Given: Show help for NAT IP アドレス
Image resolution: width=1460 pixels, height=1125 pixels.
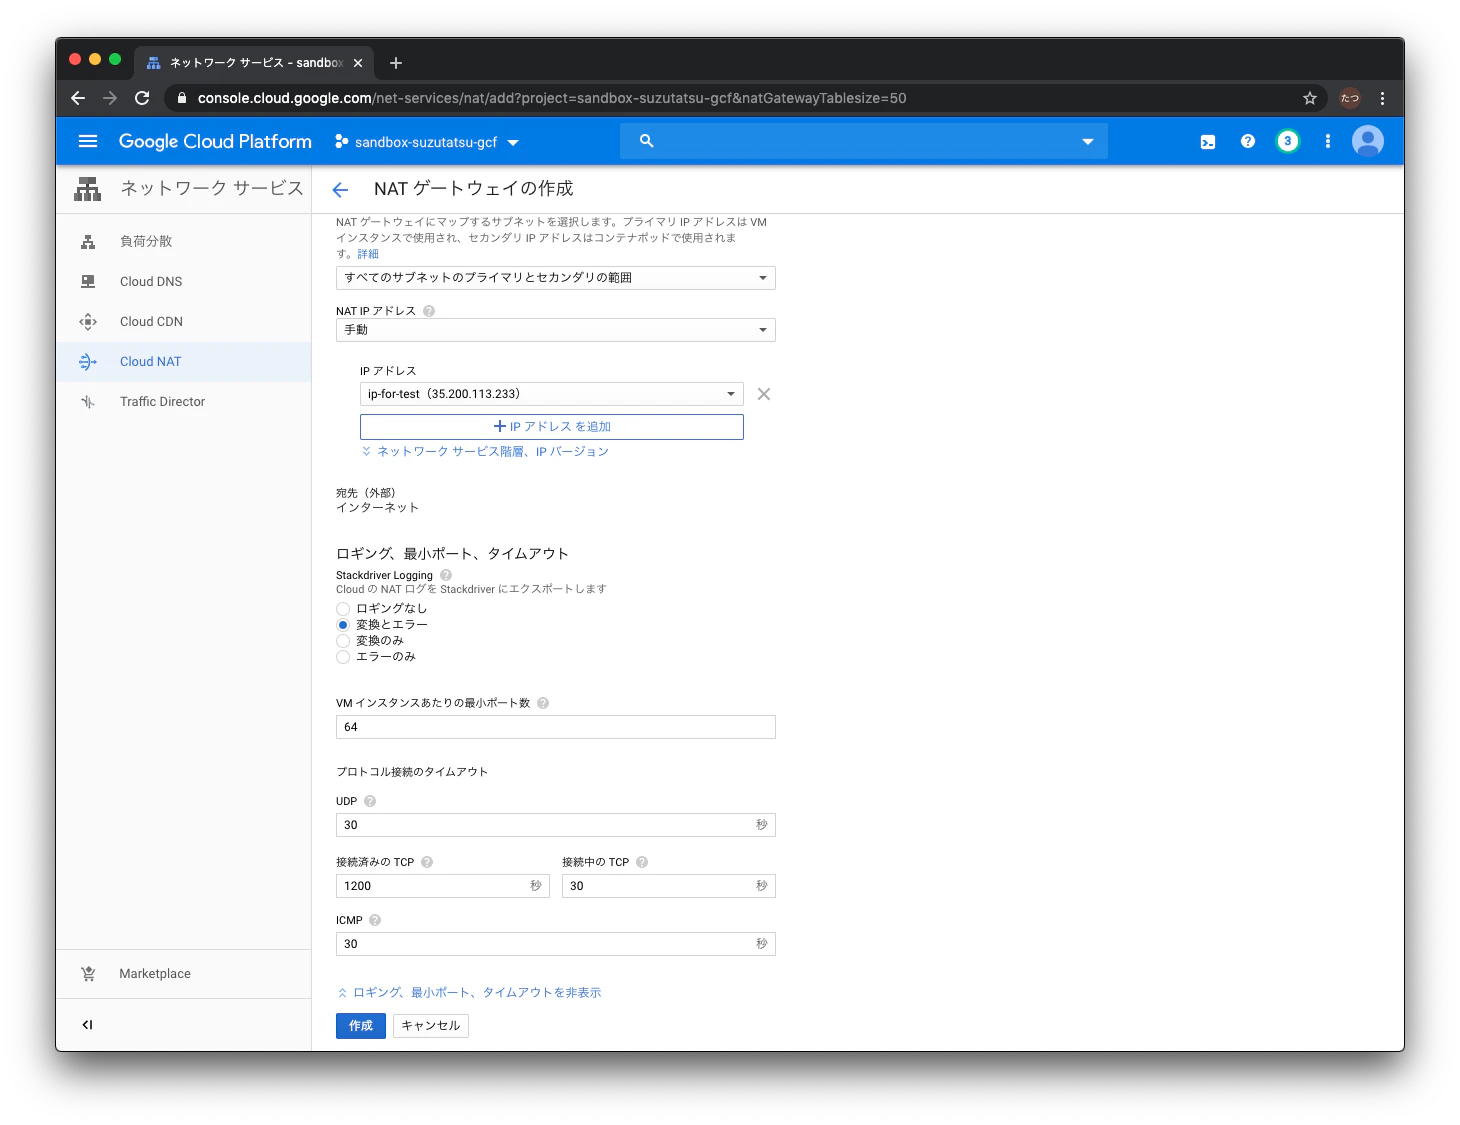Looking at the screenshot, I should pyautogui.click(x=429, y=311).
